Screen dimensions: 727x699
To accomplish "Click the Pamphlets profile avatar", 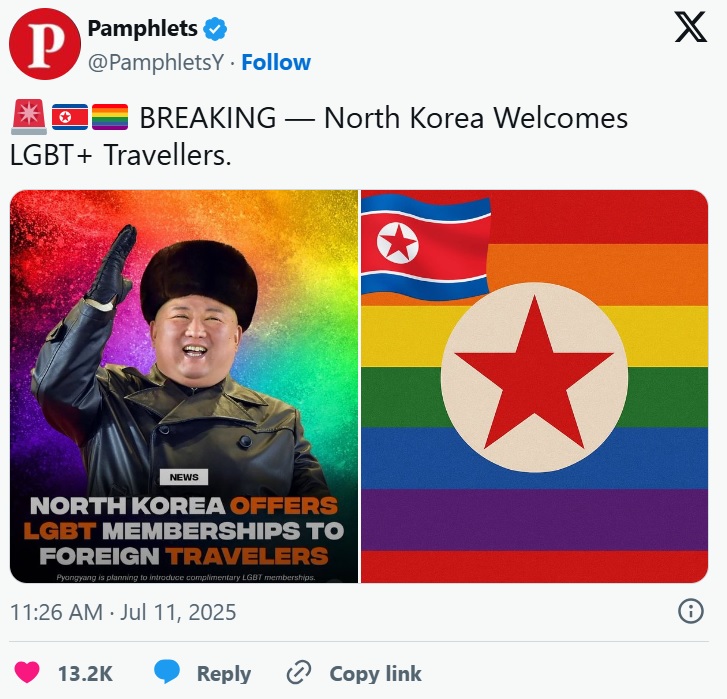I will pos(45,44).
